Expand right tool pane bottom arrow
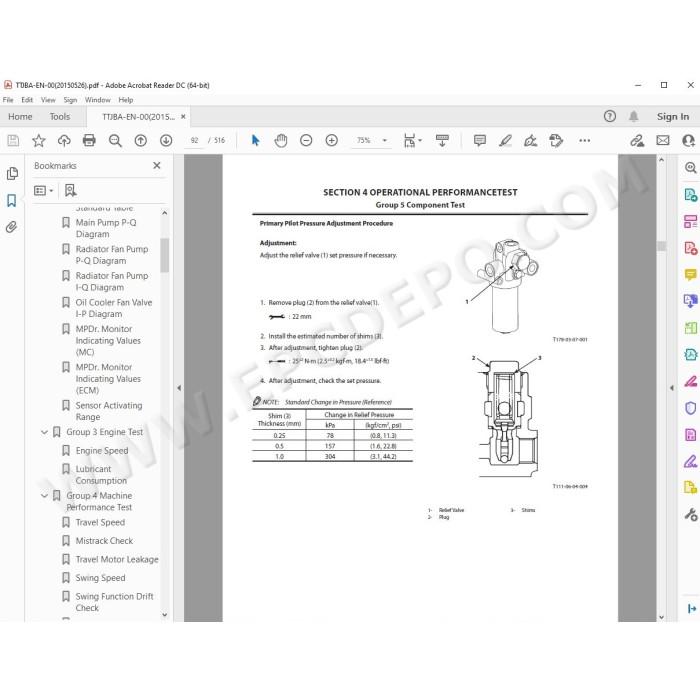Viewport: 700px width, 700px height. pyautogui.click(x=692, y=608)
